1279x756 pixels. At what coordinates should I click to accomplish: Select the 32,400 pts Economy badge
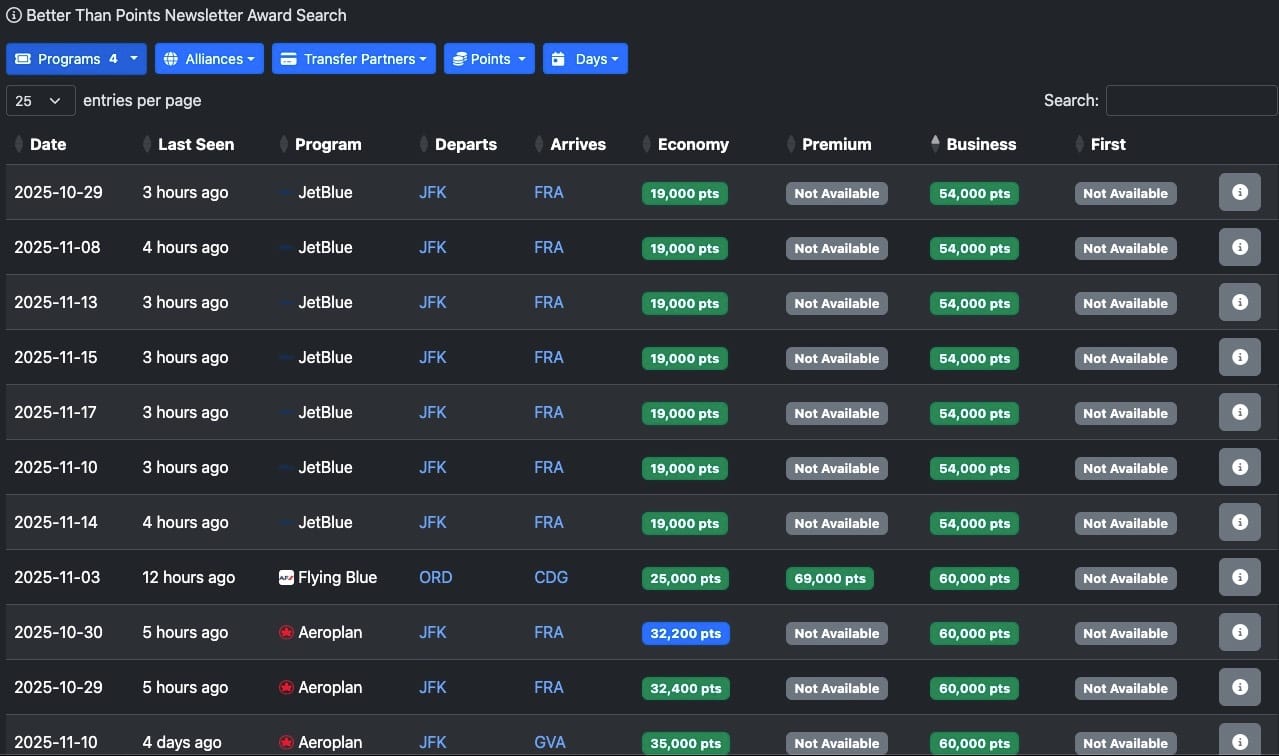[686, 688]
